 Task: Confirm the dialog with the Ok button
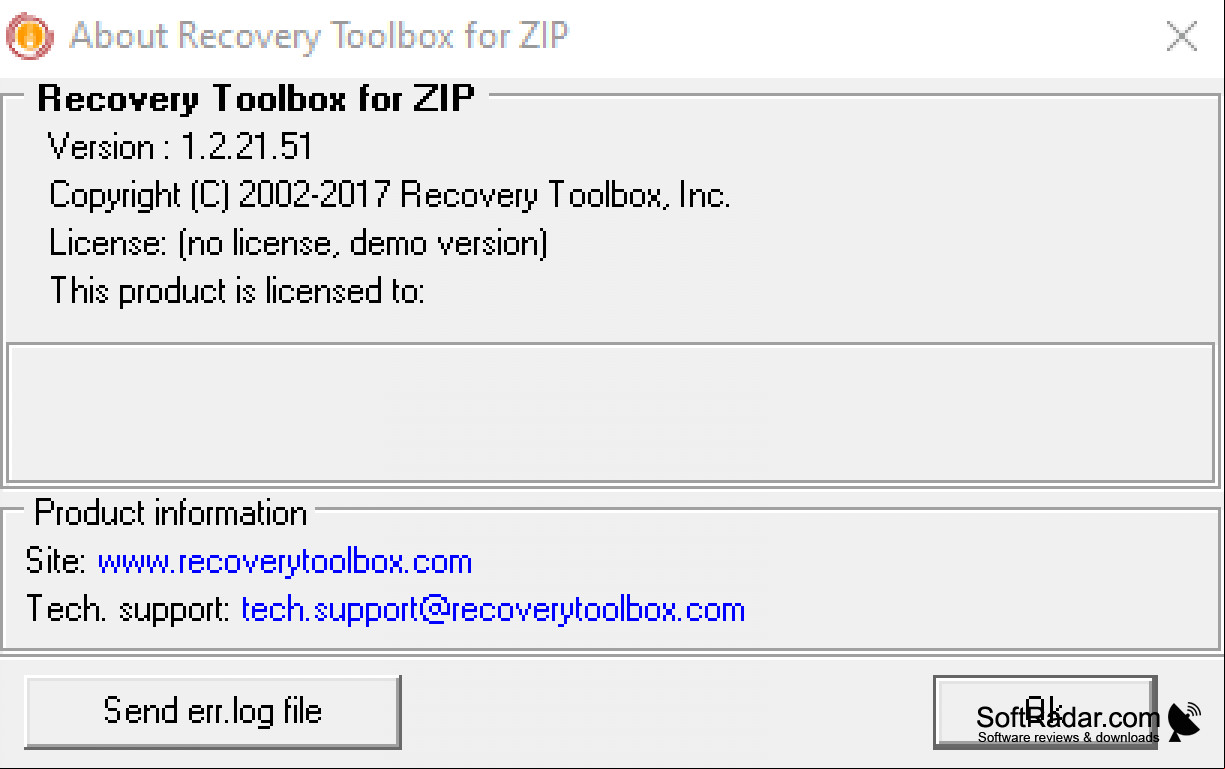[x=1044, y=711]
